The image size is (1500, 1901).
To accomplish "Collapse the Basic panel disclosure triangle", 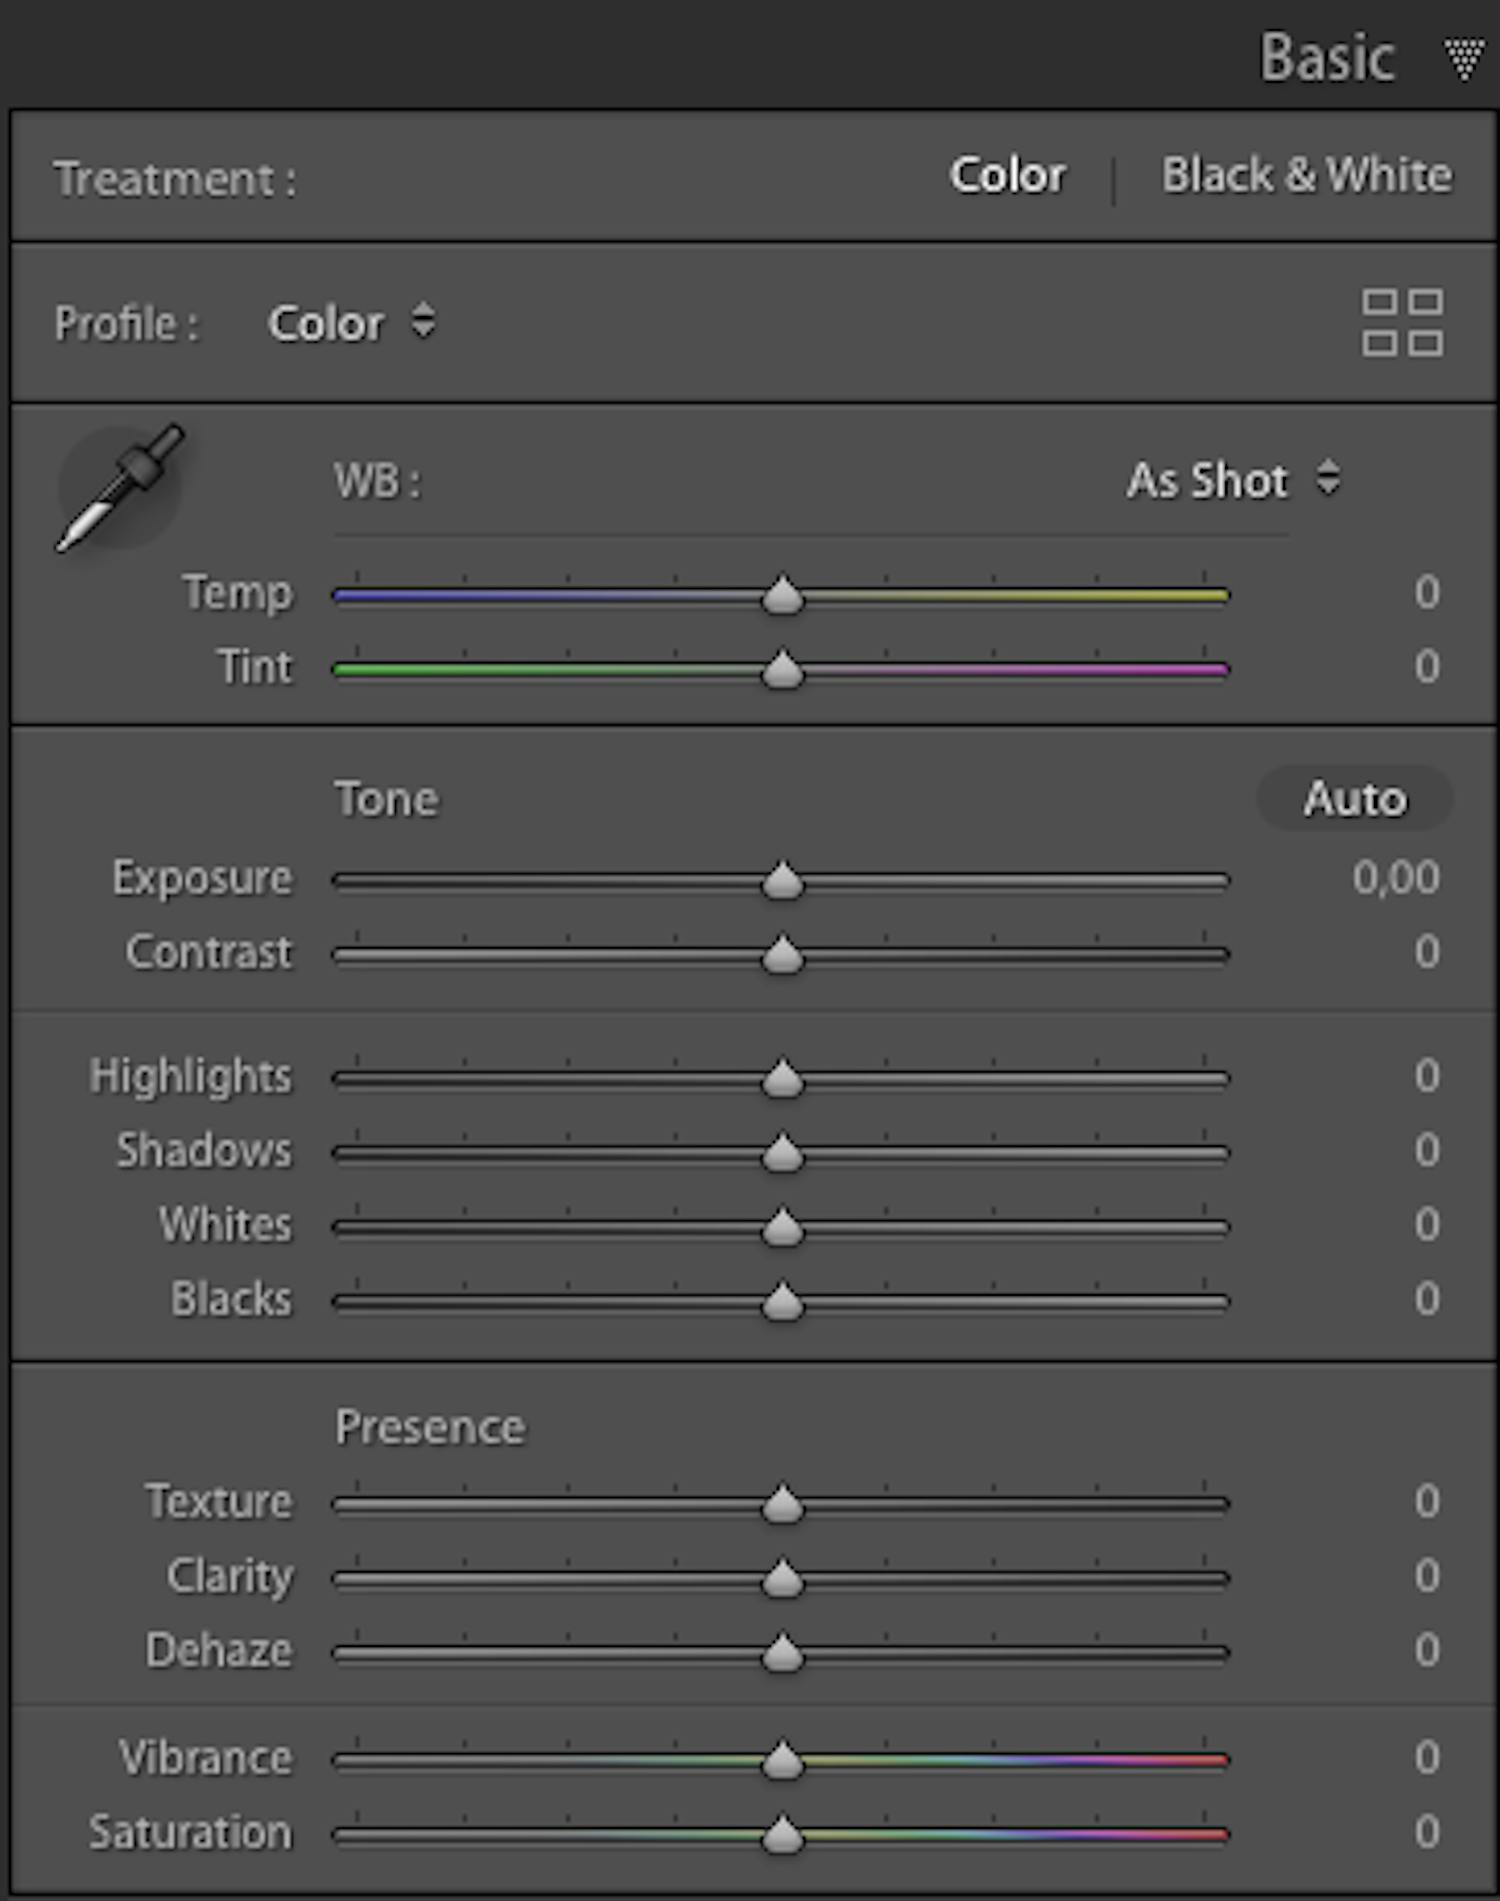I will (1463, 58).
